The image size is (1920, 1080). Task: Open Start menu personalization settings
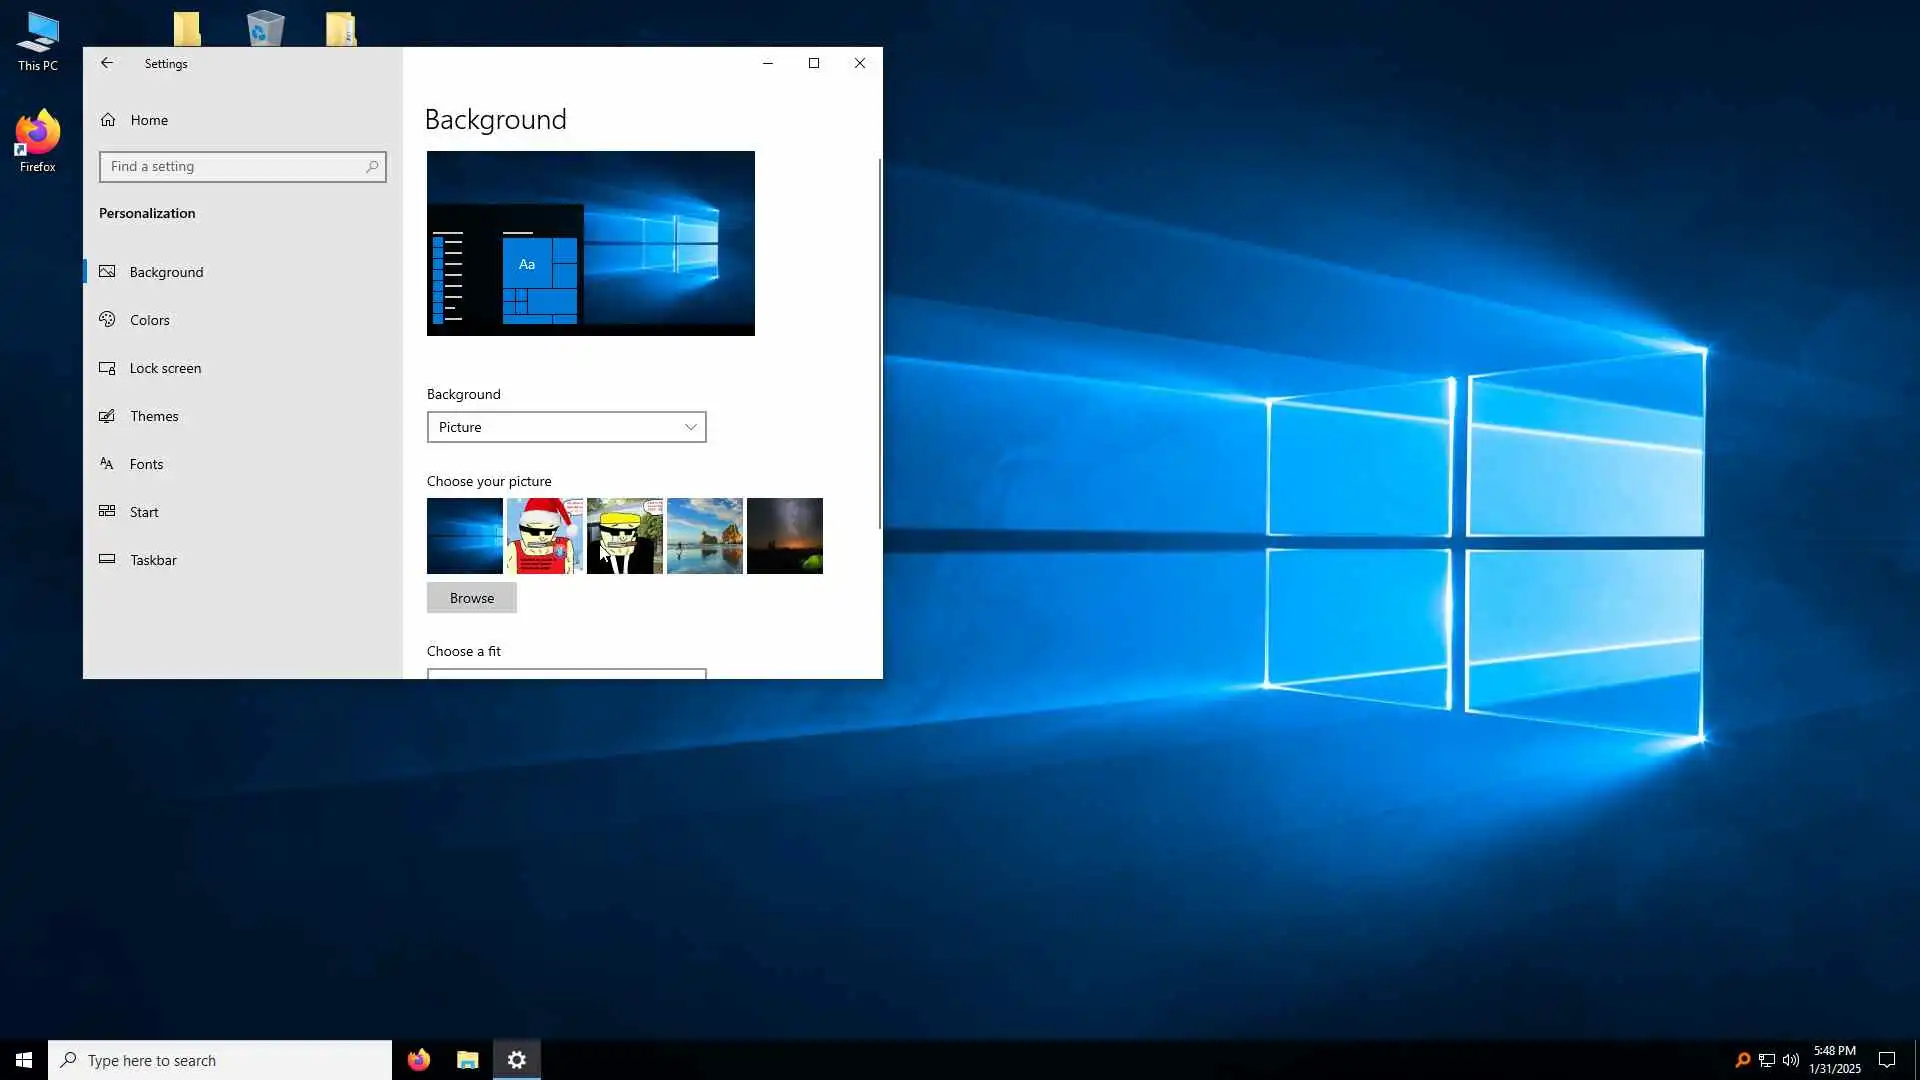click(x=144, y=512)
